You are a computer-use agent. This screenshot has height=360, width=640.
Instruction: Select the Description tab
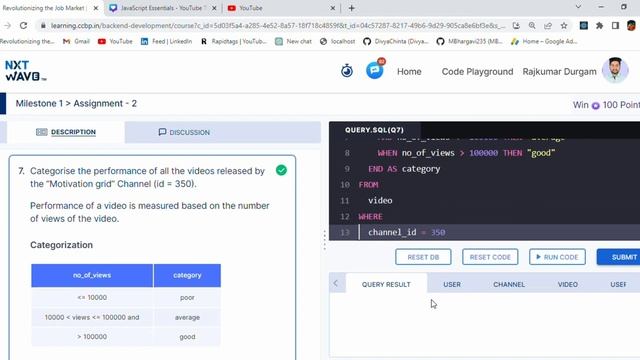click(x=66, y=132)
